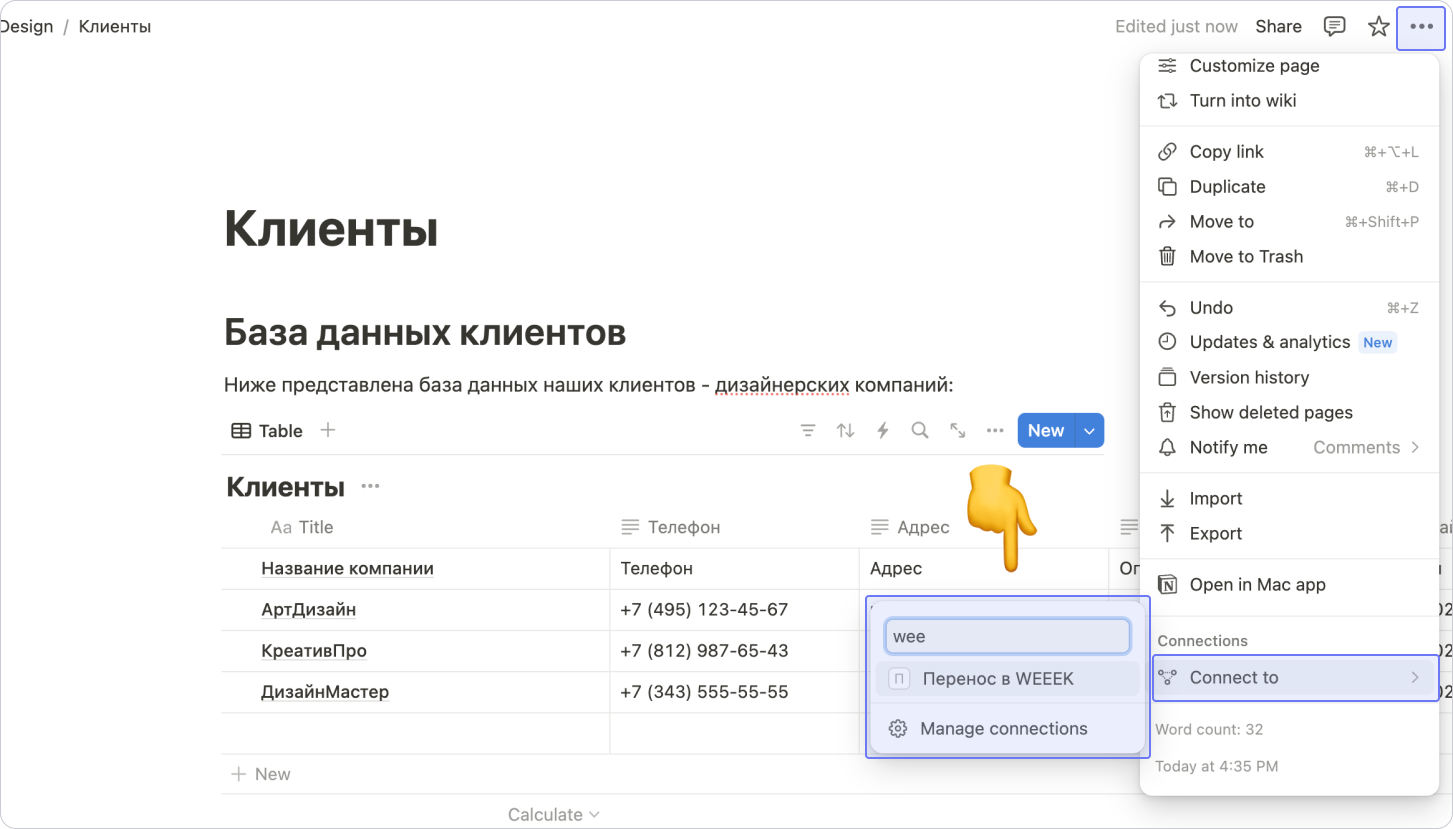Star this page as favorite
Viewport: 1453px width, 829px height.
pyautogui.click(x=1379, y=27)
